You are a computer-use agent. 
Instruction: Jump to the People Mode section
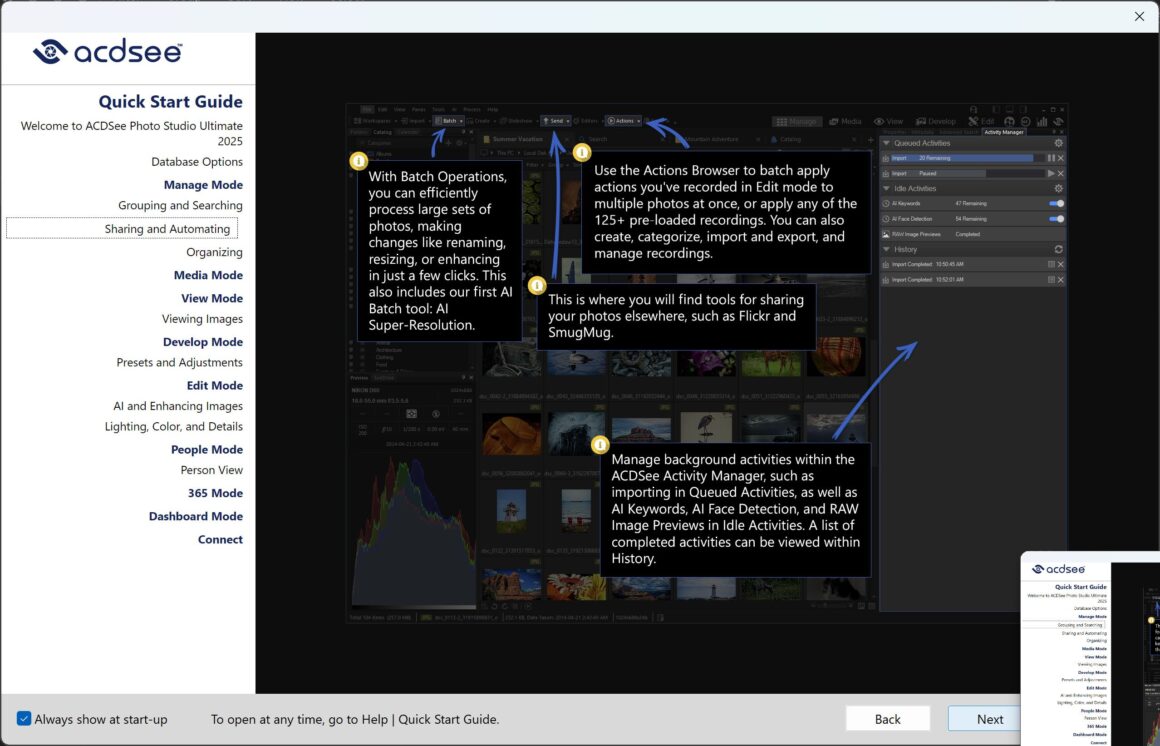(206, 449)
